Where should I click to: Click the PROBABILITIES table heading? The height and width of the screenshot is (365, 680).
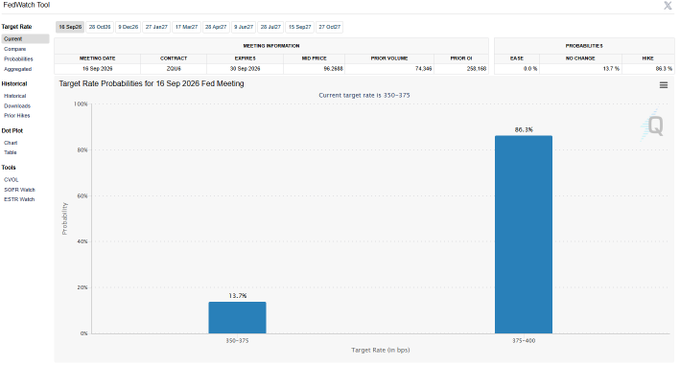click(584, 46)
